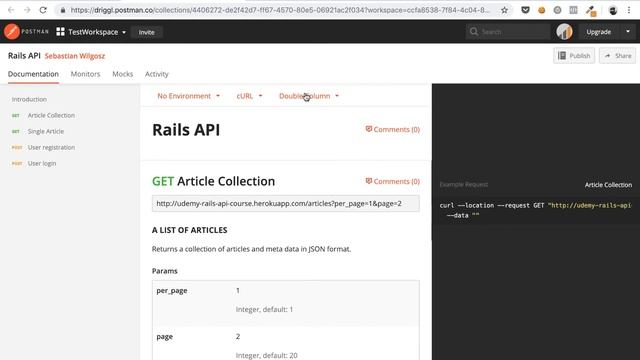This screenshot has width=640, height=360.
Task: Open the cURL language dropdown
Action: 249,96
